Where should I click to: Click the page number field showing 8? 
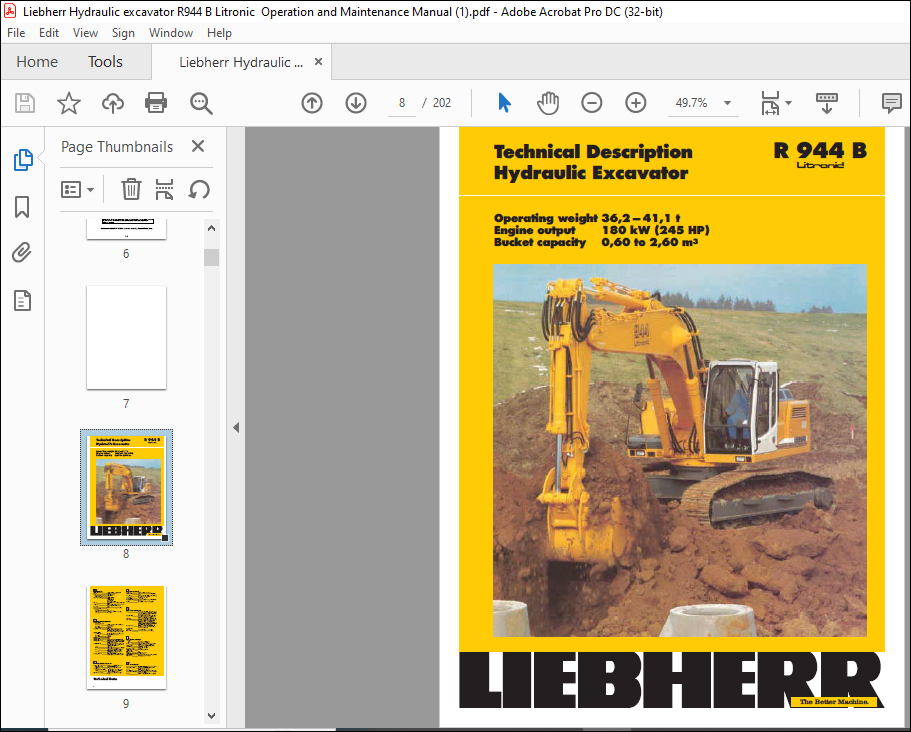tap(401, 103)
